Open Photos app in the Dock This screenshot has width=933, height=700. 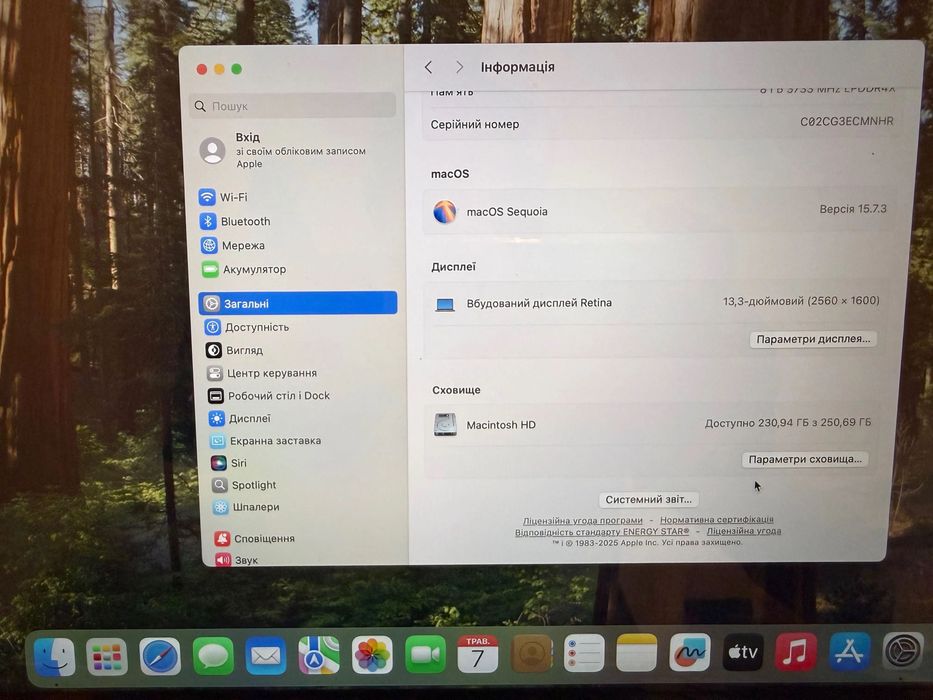coord(372,655)
